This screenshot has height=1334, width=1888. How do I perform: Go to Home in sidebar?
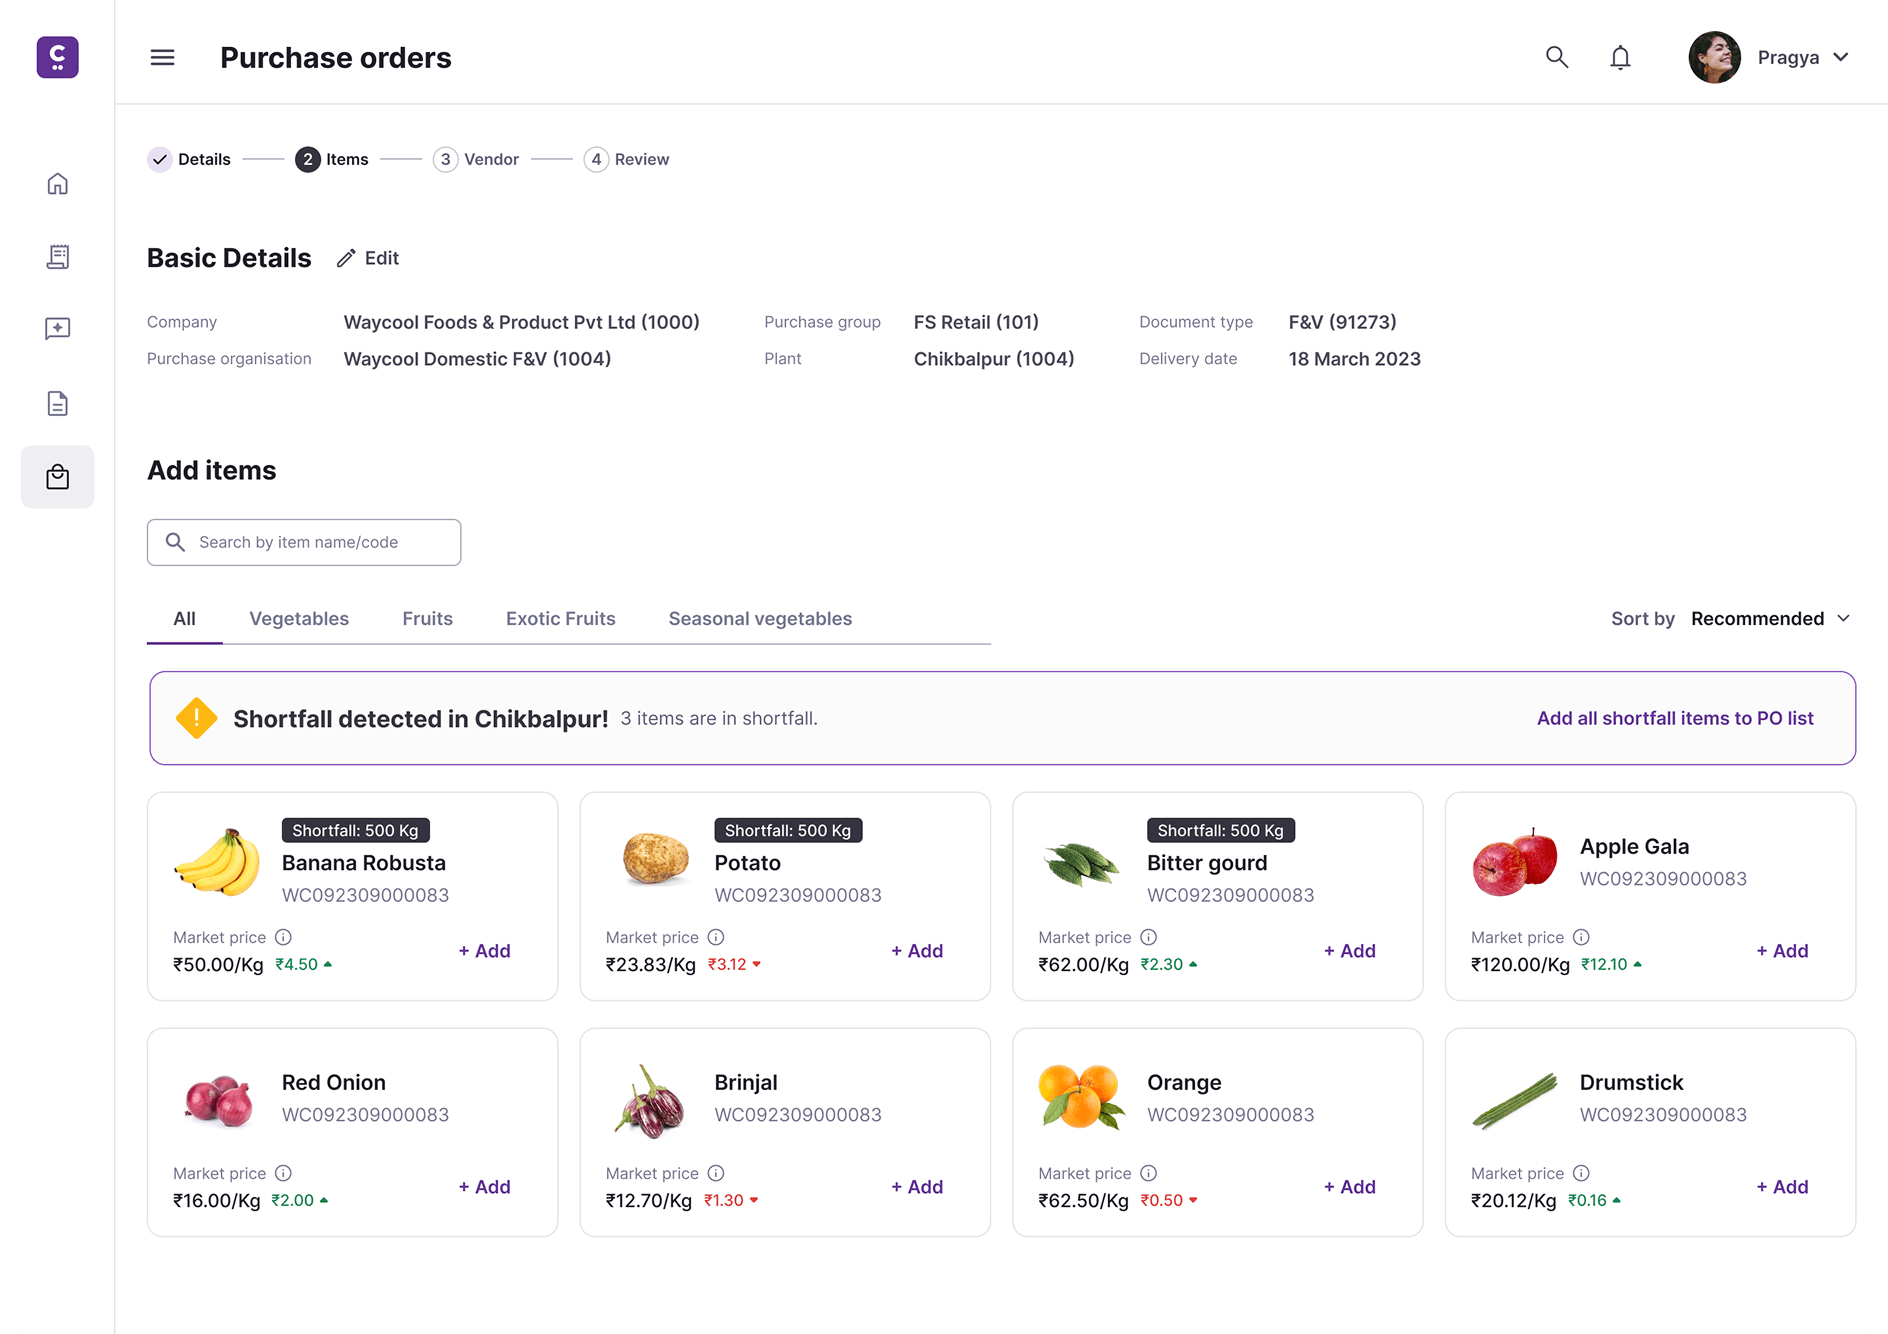(58, 184)
